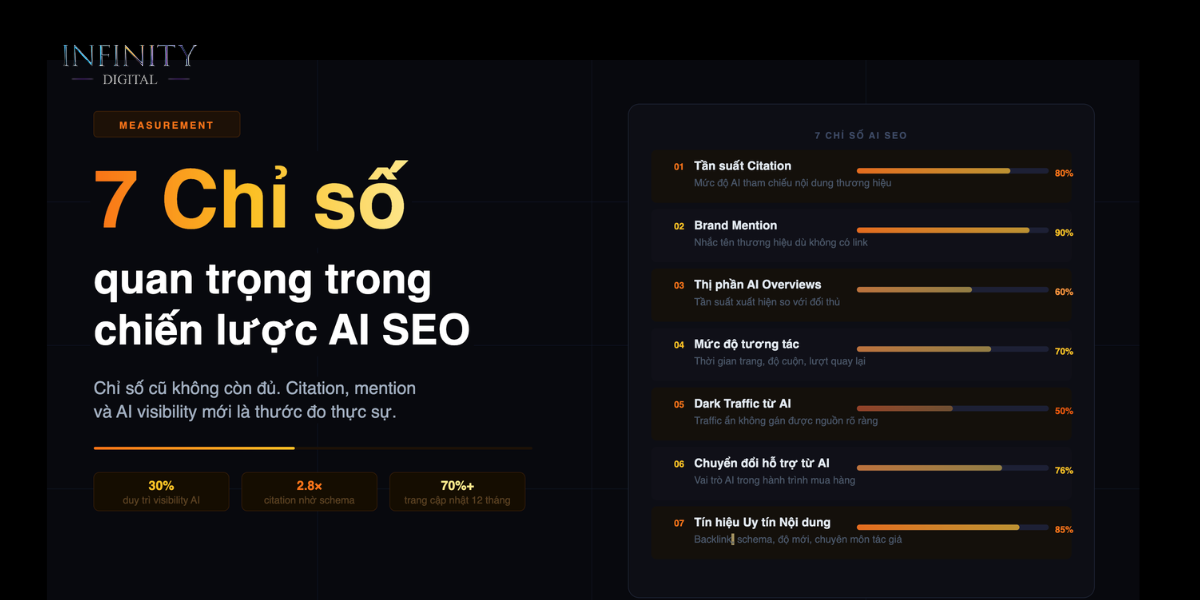Screen dimensions: 1200x600
Task: Click the Infinity Digital logo
Action: [130, 64]
